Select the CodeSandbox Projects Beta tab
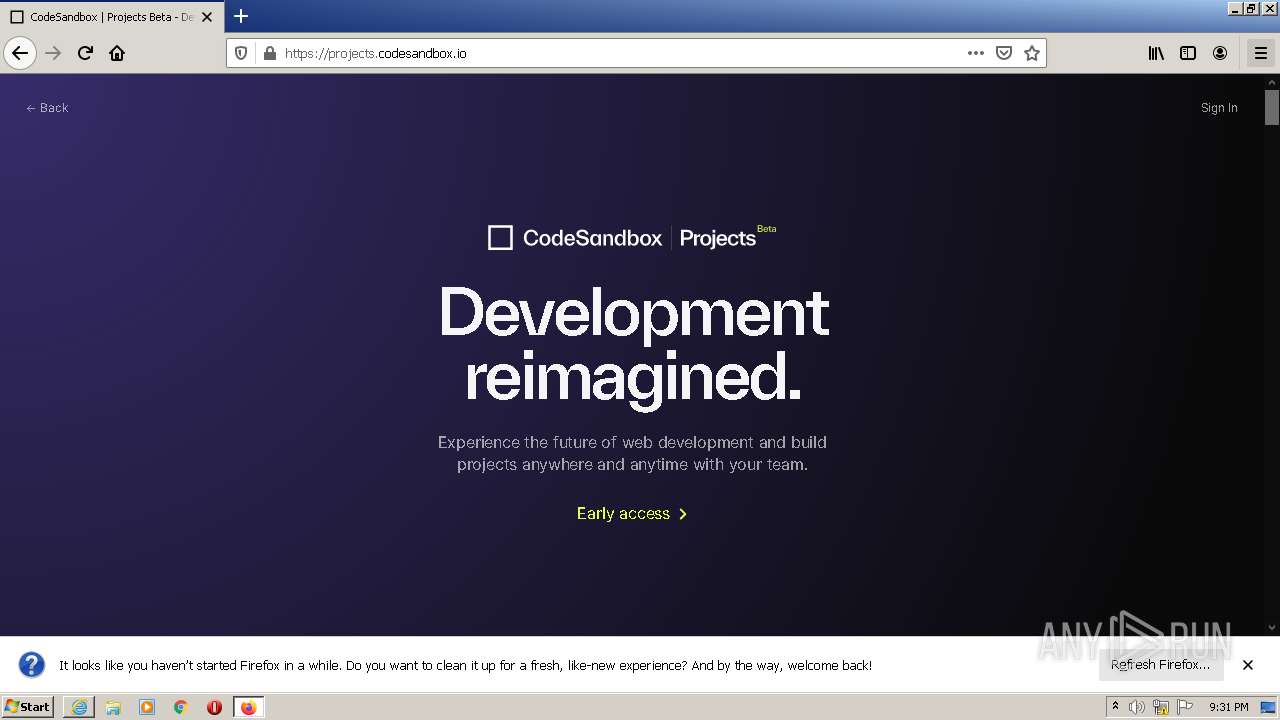1280x720 pixels. pyautogui.click(x=110, y=17)
